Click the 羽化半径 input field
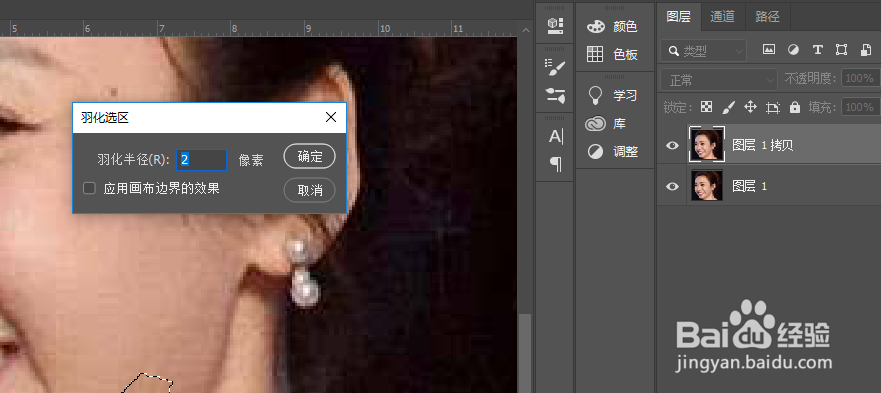The image size is (881, 393). (x=202, y=160)
